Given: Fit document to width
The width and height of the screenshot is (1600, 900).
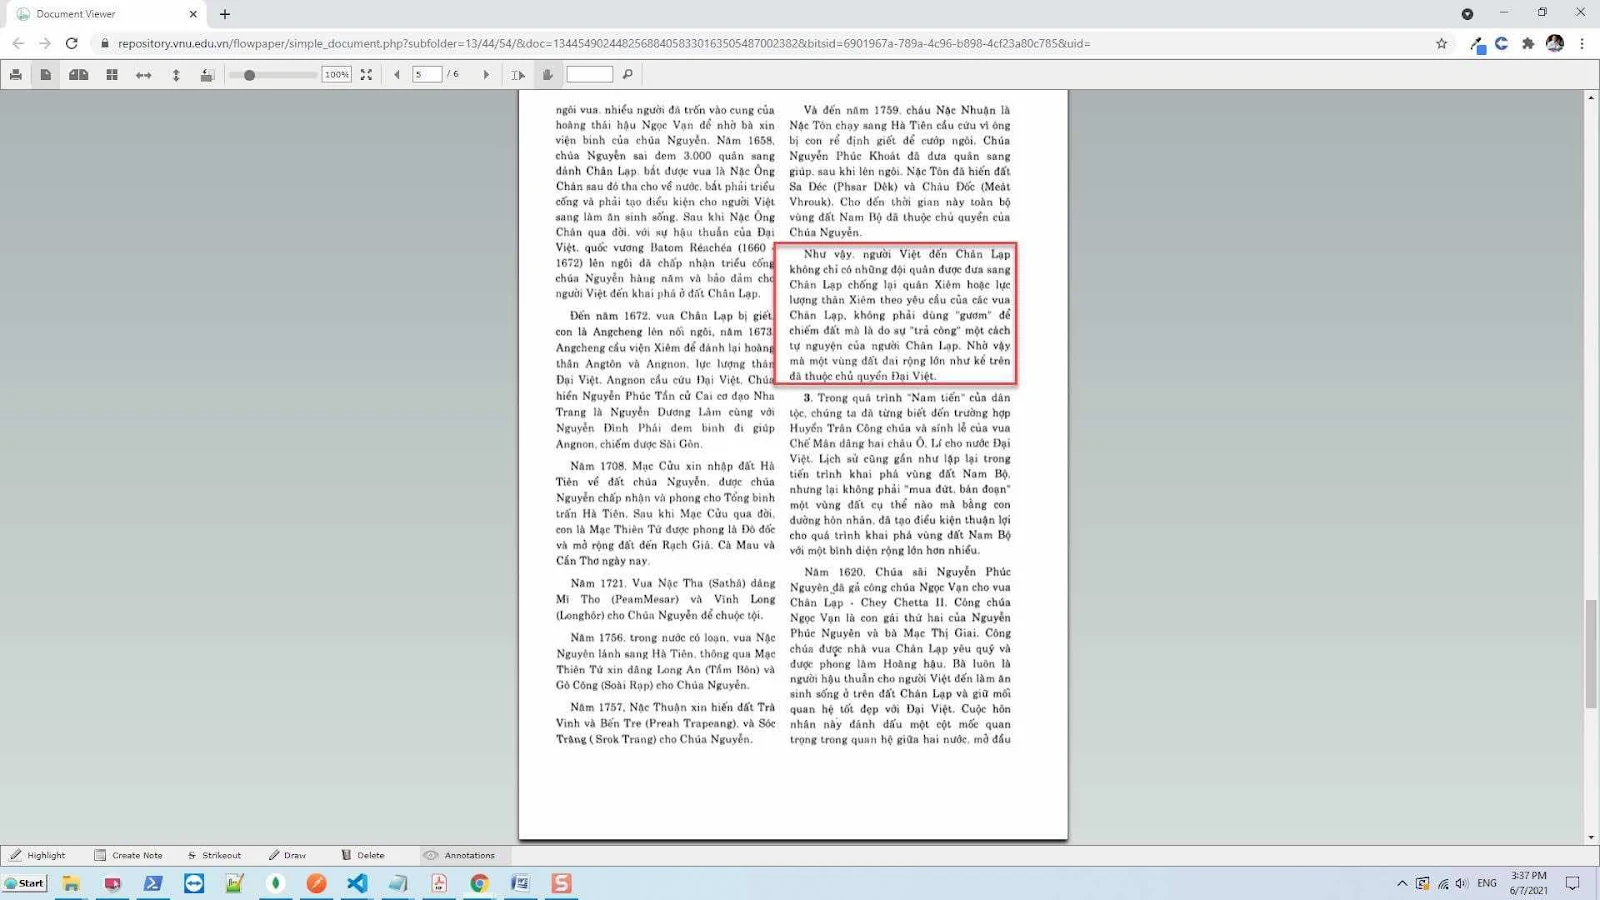Looking at the screenshot, I should pyautogui.click(x=144, y=75).
